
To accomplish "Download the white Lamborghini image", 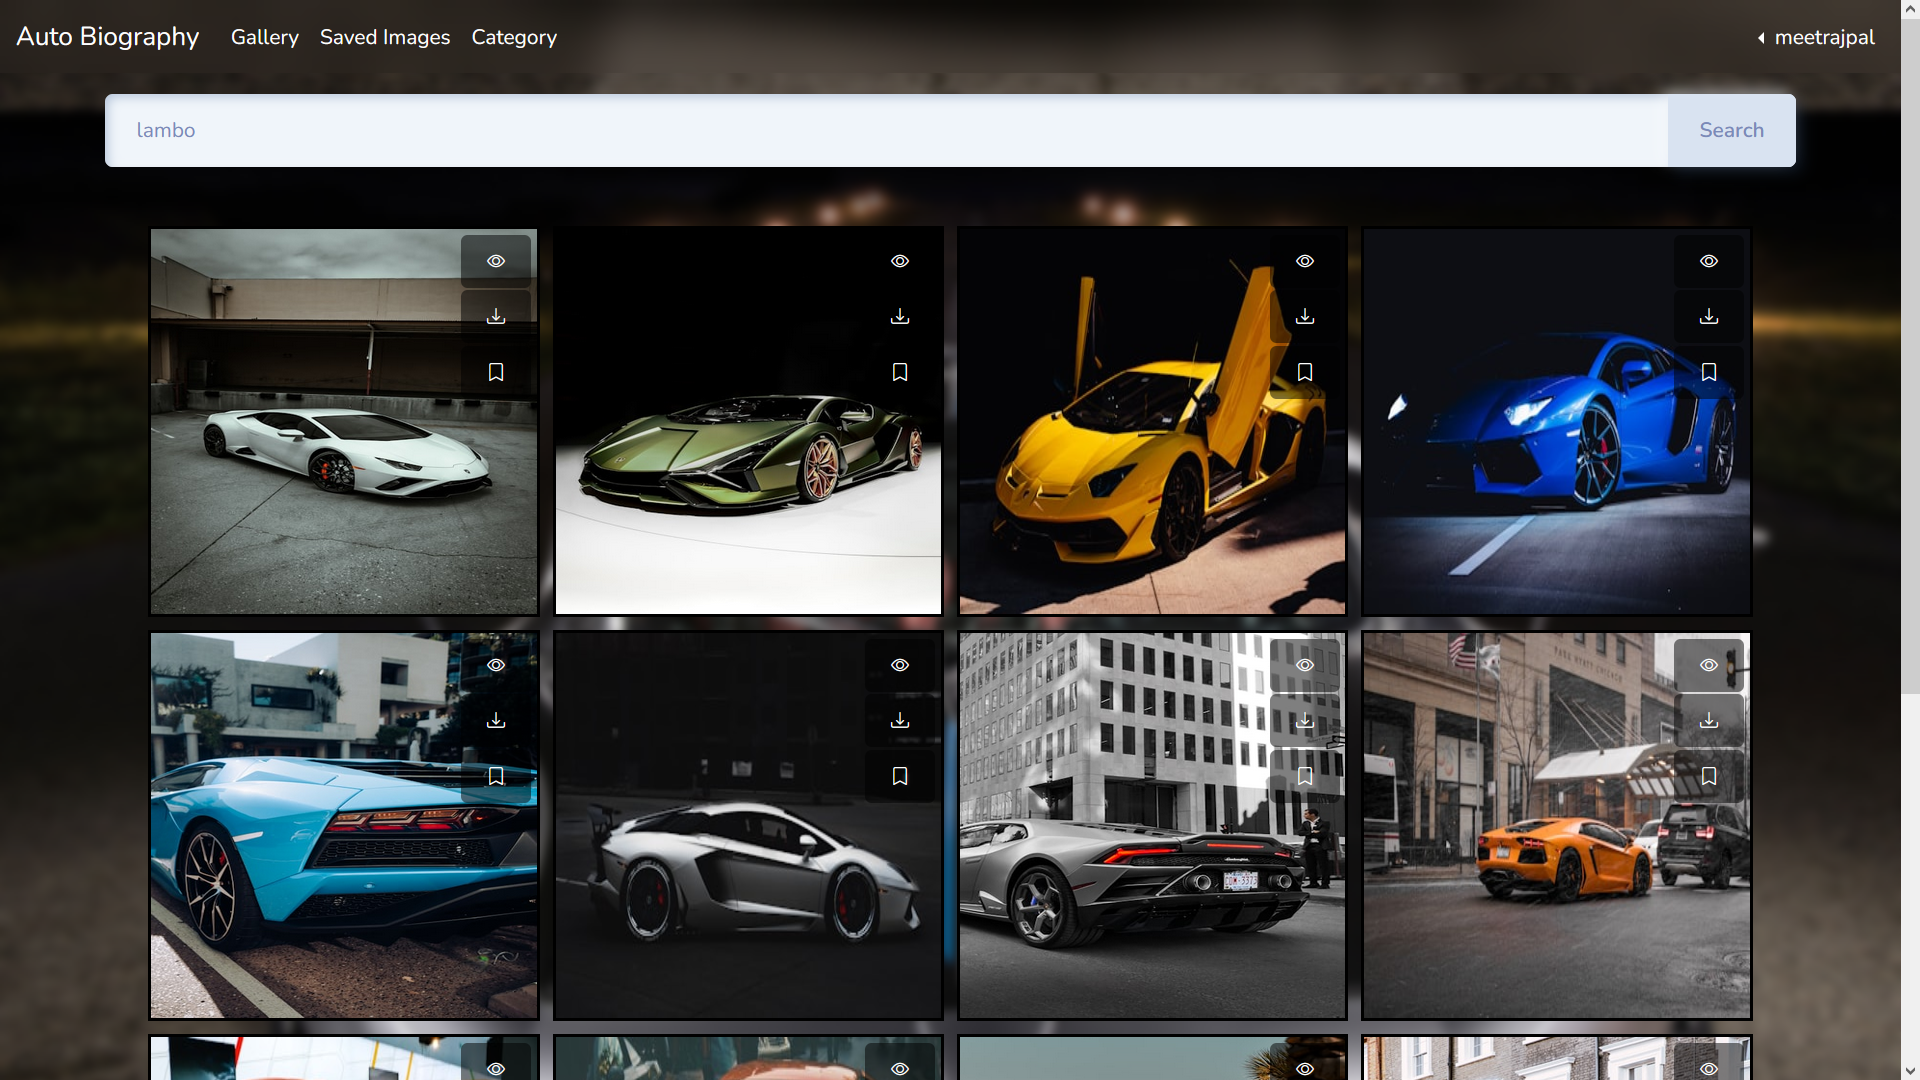I will pos(496,317).
